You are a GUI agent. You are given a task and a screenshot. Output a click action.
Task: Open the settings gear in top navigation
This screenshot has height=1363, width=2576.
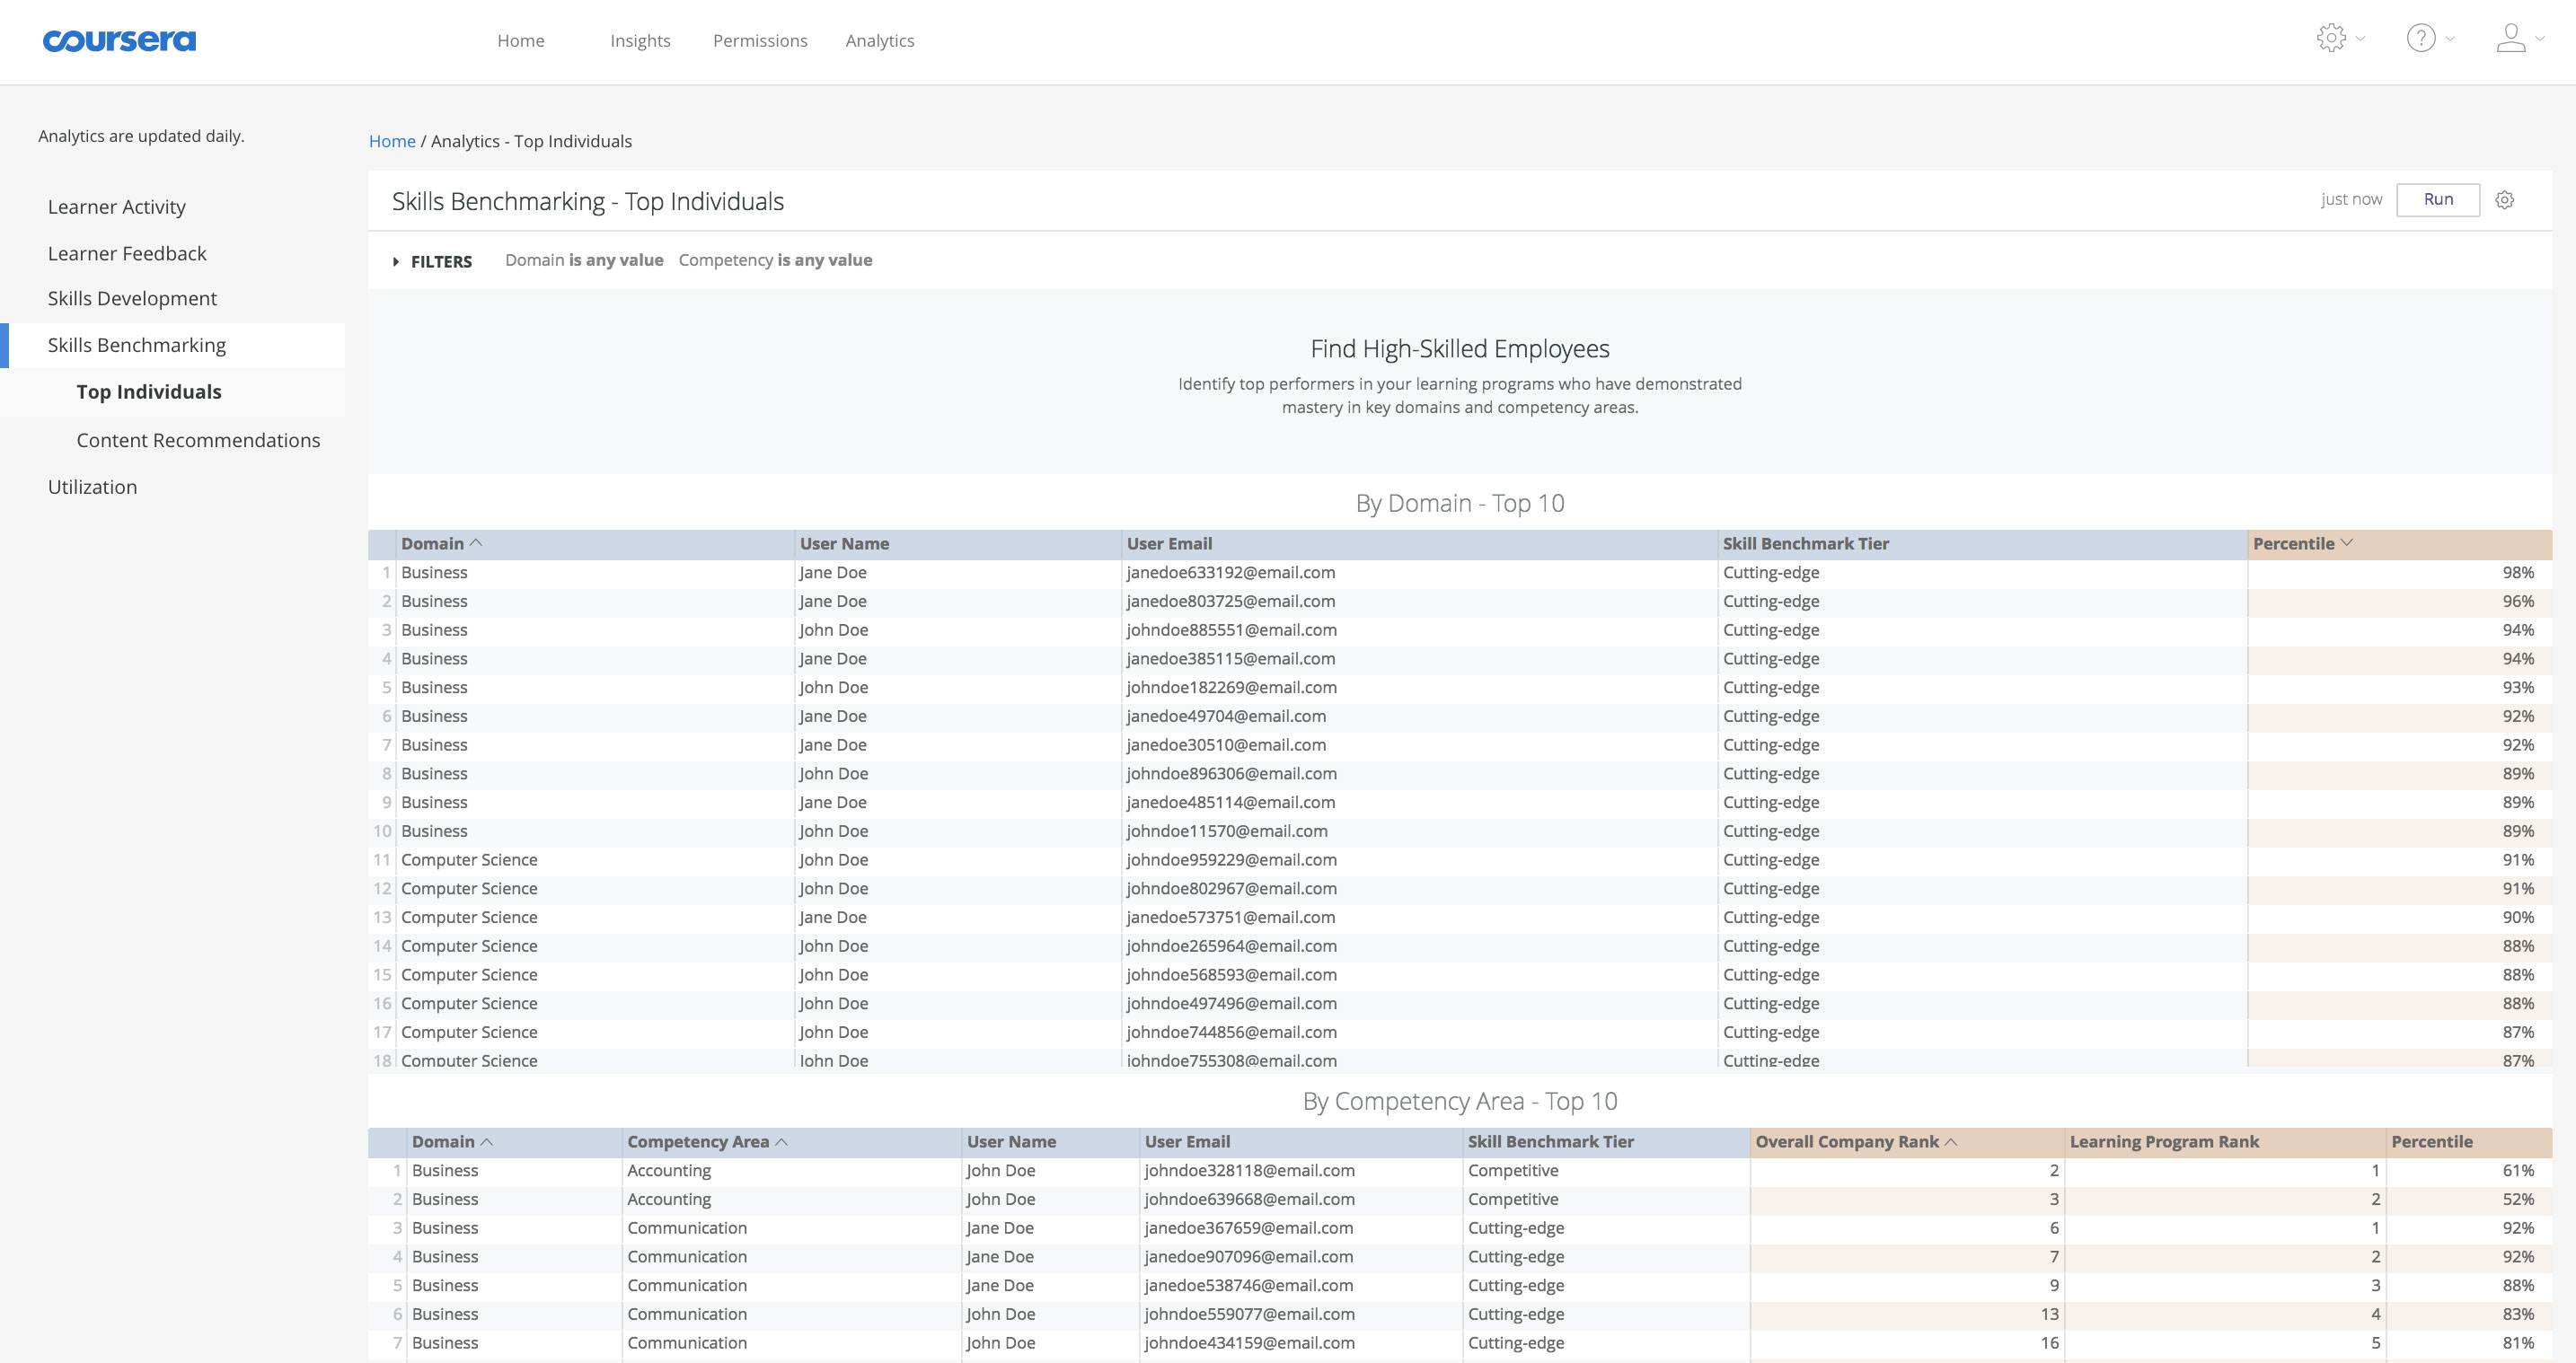(x=2331, y=38)
